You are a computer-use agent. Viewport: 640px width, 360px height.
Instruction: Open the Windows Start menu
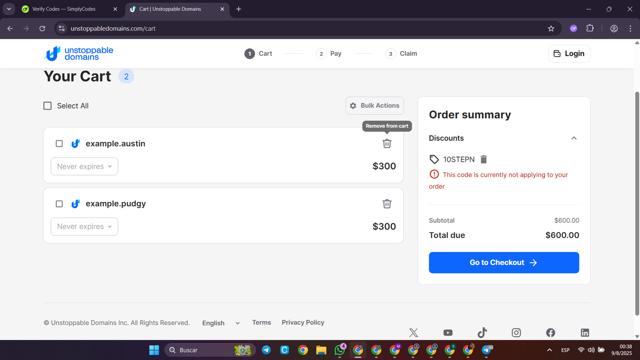tap(154, 350)
